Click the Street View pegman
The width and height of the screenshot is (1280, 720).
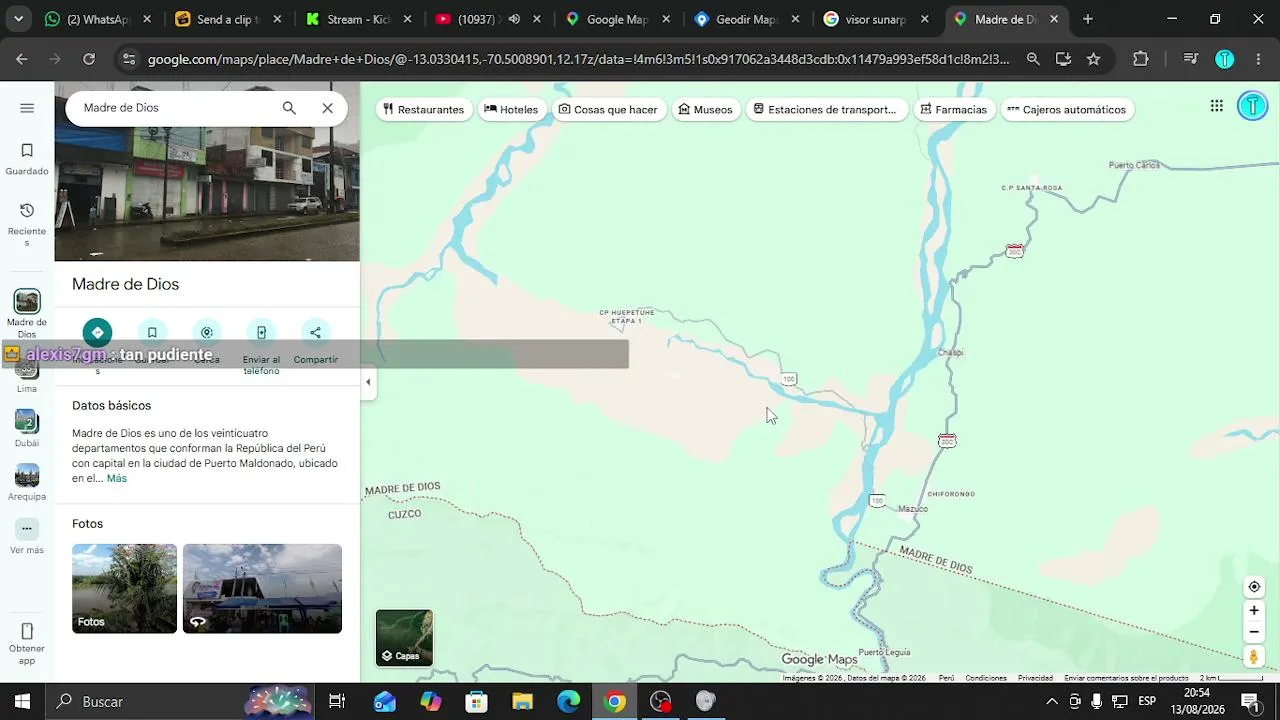1254,656
